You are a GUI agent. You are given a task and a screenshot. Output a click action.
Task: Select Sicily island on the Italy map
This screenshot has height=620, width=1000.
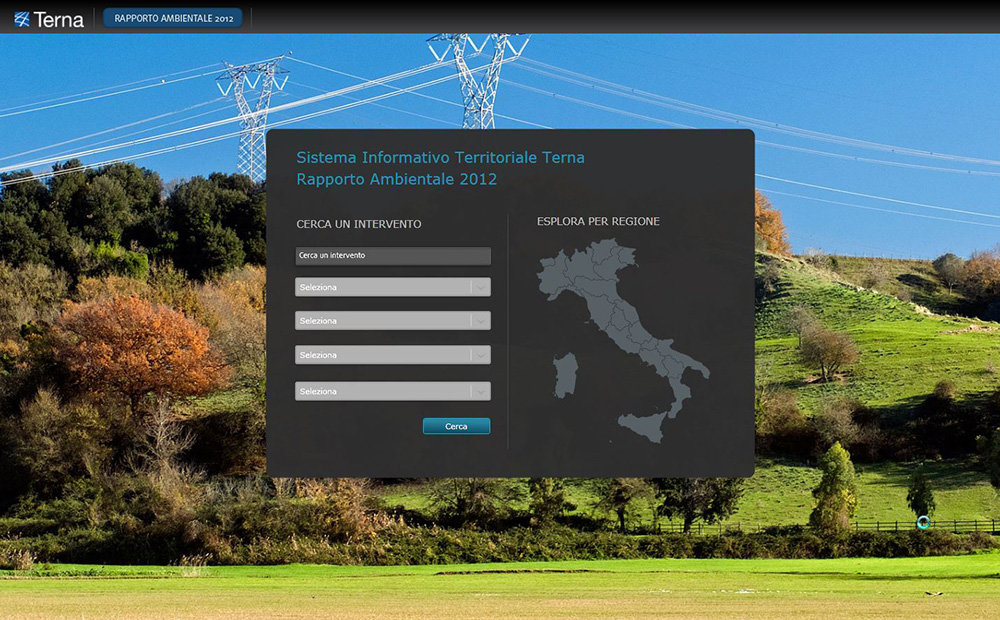(x=643, y=425)
